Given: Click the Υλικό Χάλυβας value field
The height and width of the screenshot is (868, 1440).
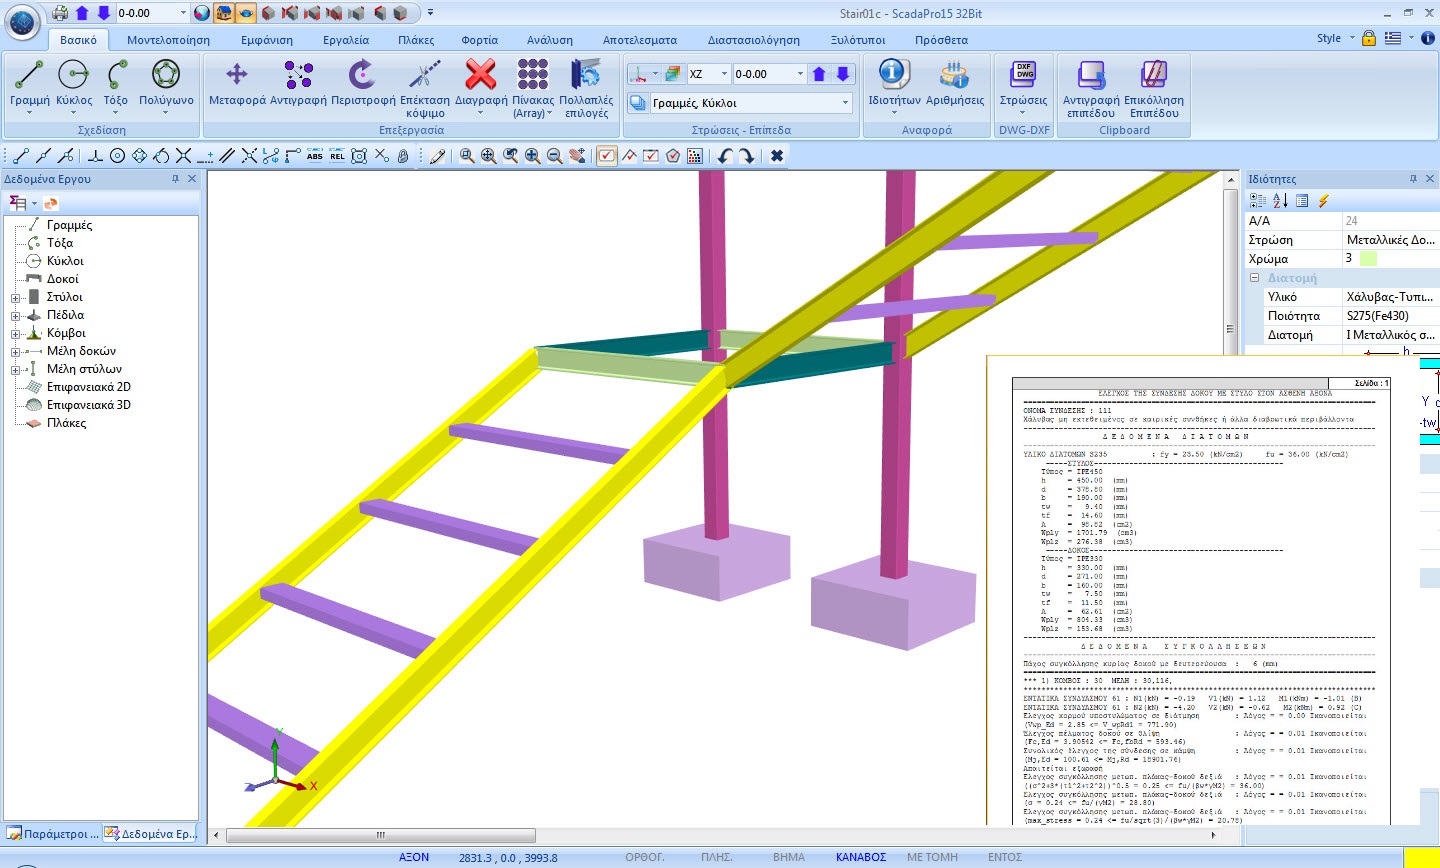Looking at the screenshot, I should point(1390,297).
